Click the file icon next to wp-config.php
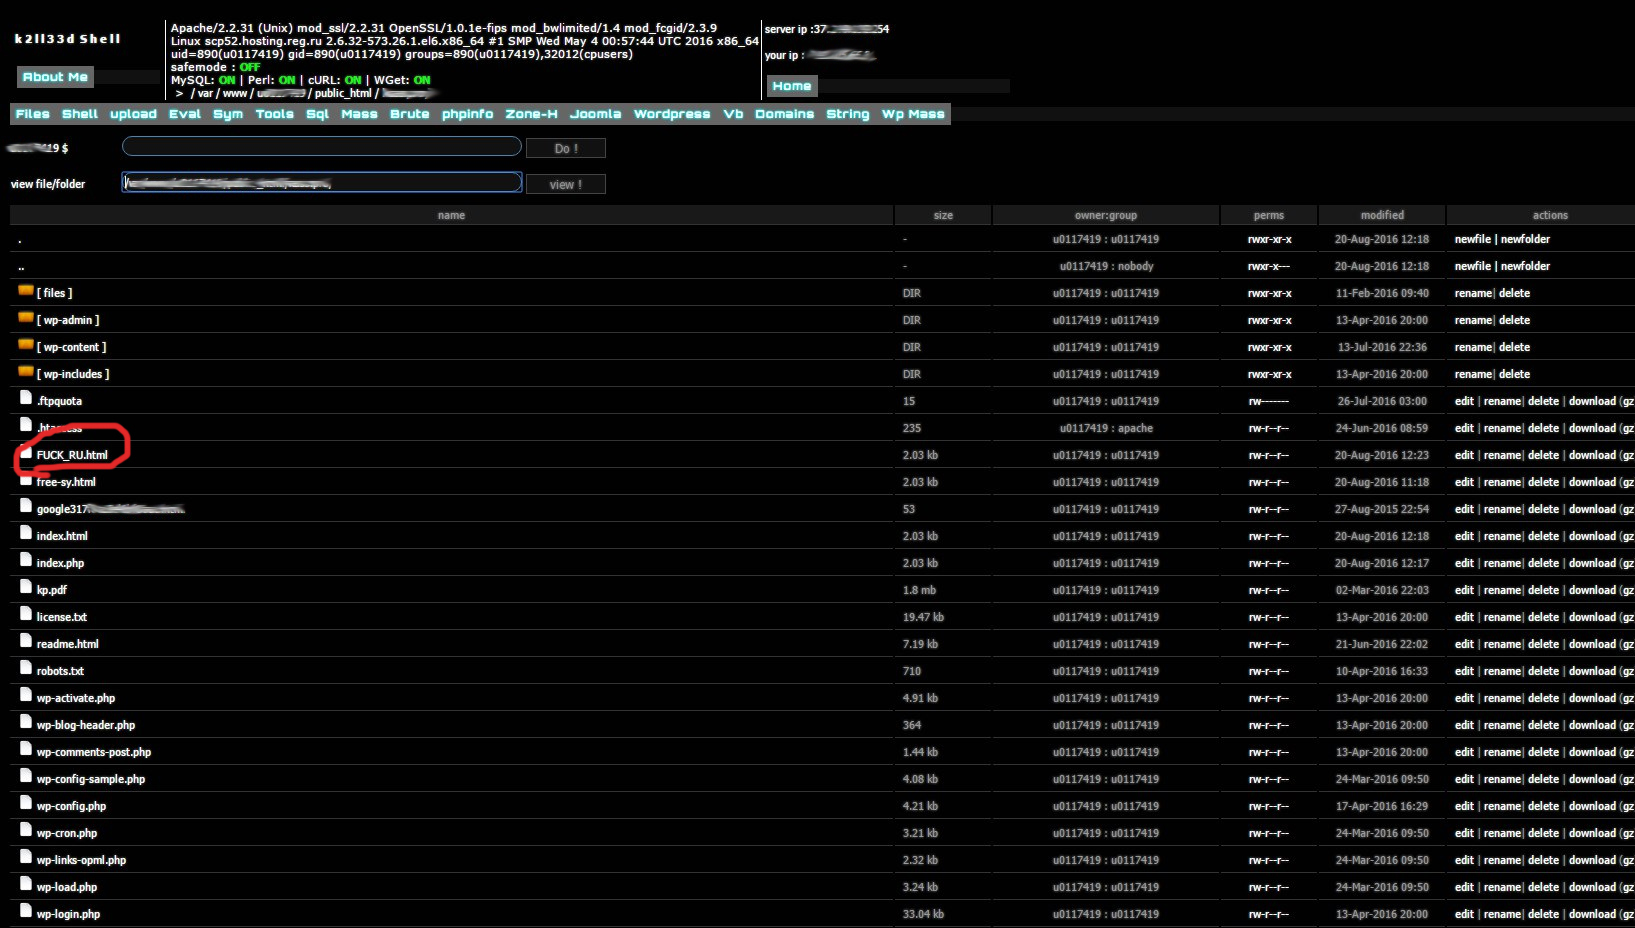This screenshot has width=1635, height=928. coord(26,804)
